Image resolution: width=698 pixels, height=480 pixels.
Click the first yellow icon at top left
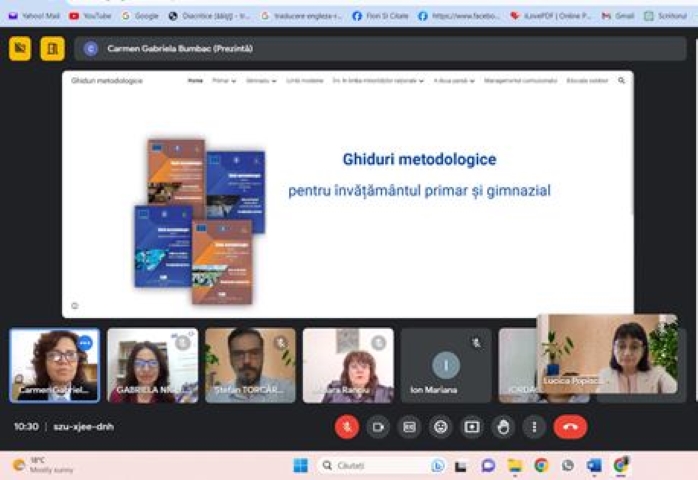[20, 48]
